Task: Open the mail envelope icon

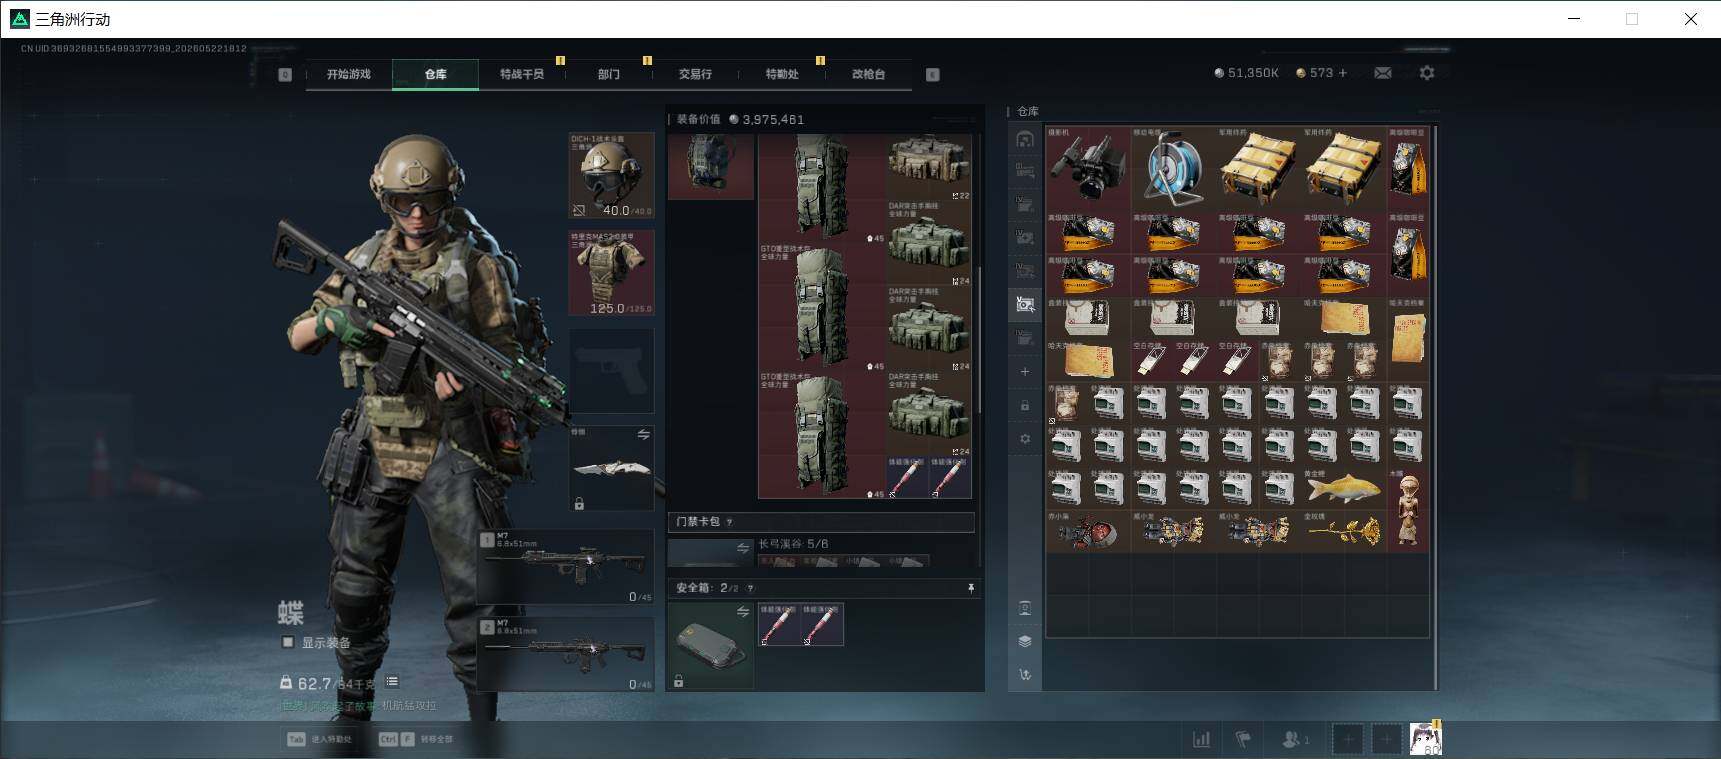Action: pyautogui.click(x=1383, y=73)
